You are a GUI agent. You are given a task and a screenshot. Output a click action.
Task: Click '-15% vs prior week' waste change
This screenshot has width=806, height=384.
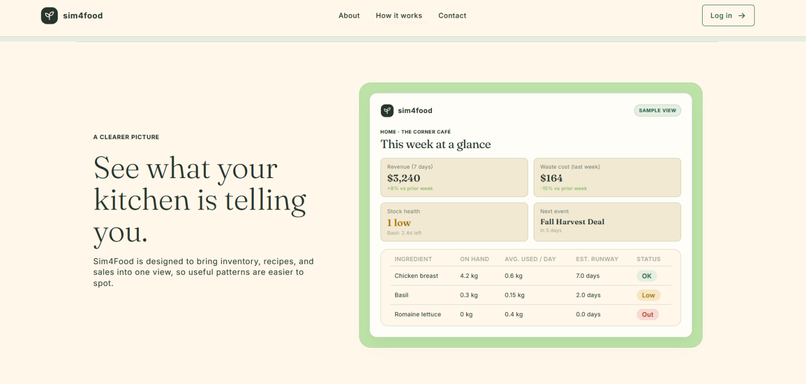563,189
